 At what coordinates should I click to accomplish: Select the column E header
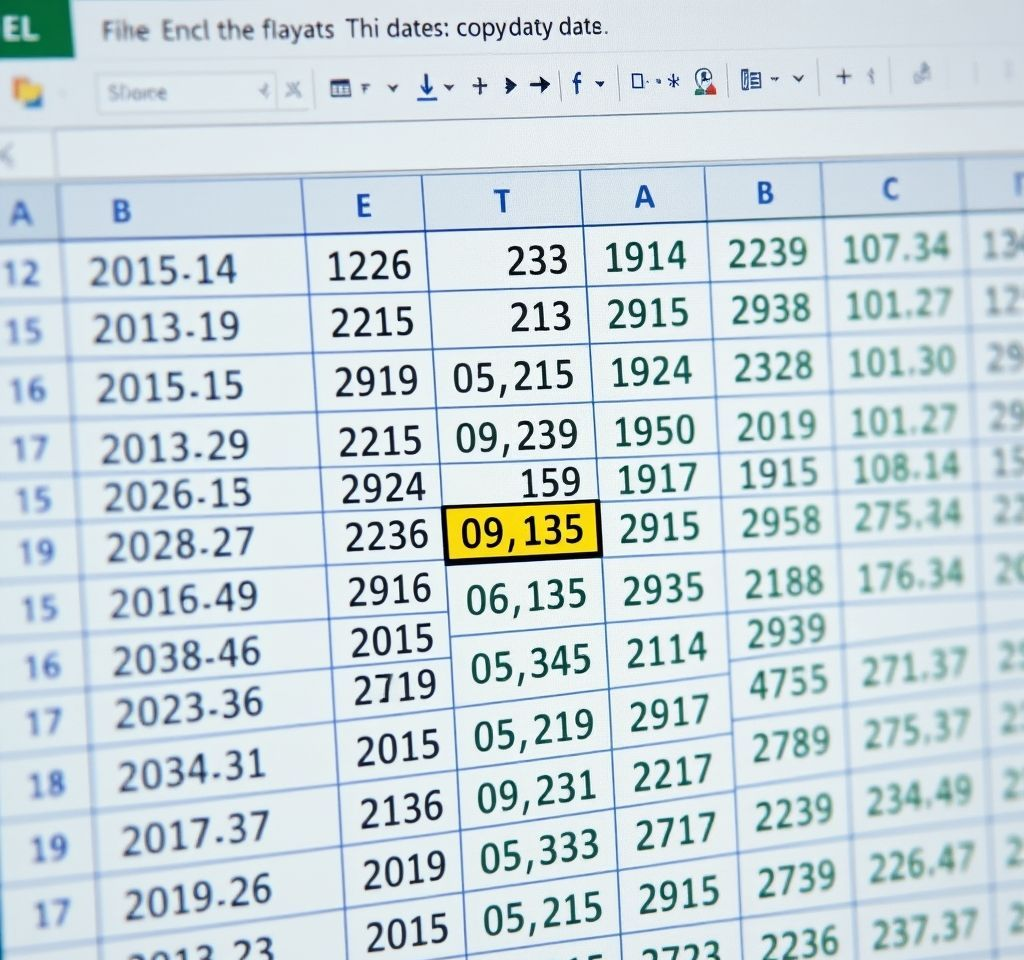363,205
